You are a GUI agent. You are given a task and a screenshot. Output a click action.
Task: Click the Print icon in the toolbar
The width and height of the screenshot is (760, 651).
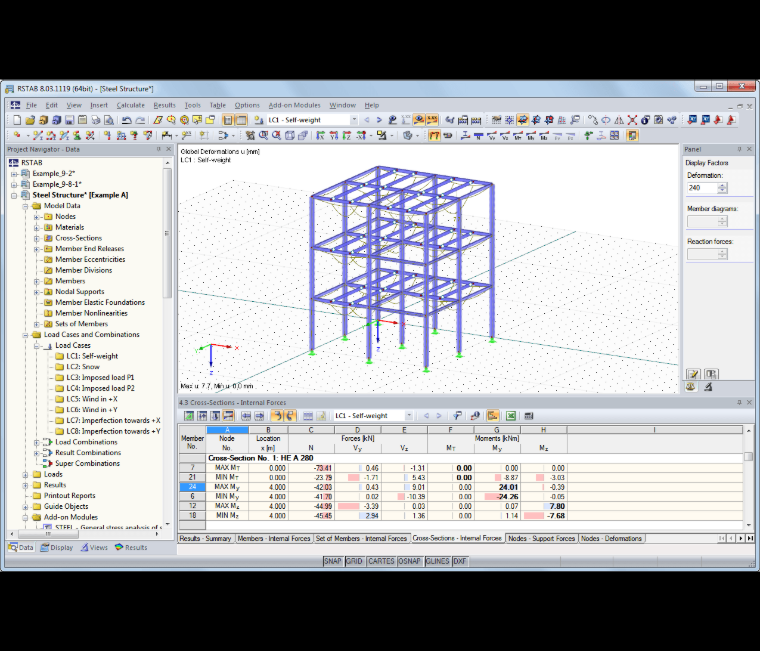click(x=96, y=120)
